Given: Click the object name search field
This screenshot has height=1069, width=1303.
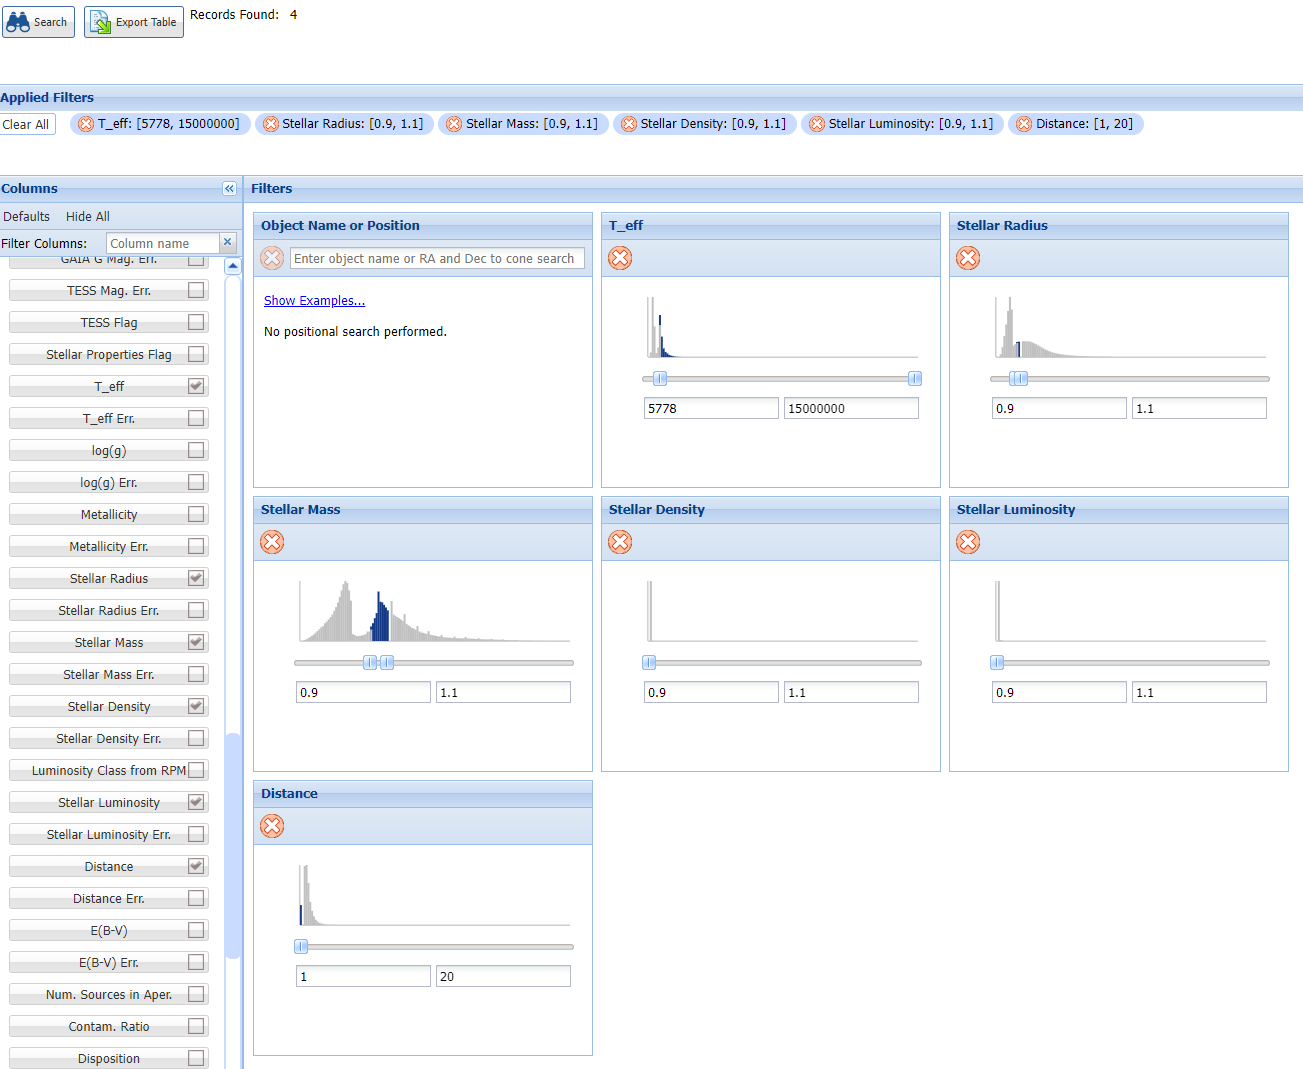Looking at the screenshot, I should [x=437, y=258].
